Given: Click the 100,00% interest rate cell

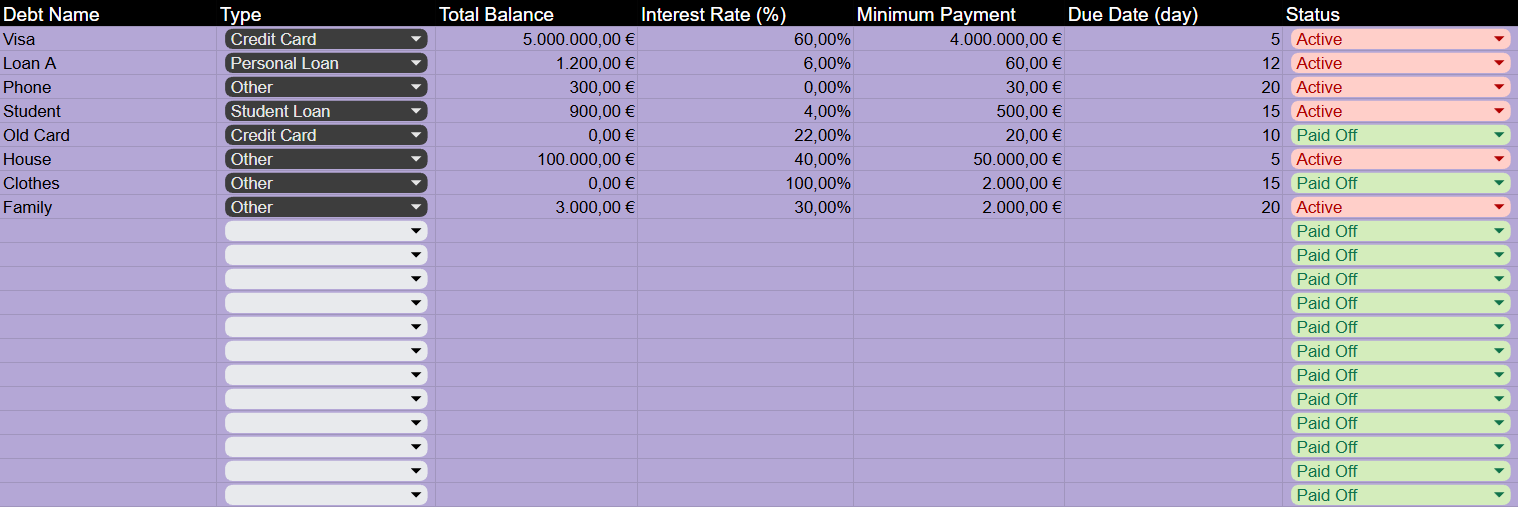Looking at the screenshot, I should (744, 183).
